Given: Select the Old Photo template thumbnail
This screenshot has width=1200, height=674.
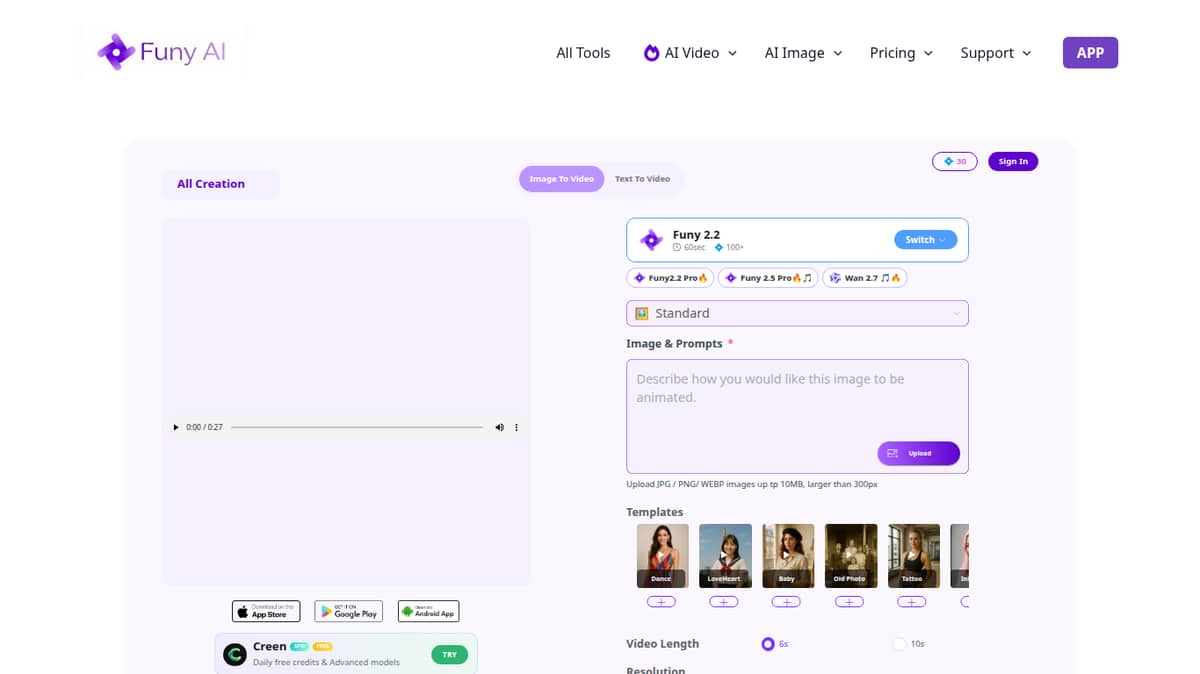Looking at the screenshot, I should [x=851, y=555].
